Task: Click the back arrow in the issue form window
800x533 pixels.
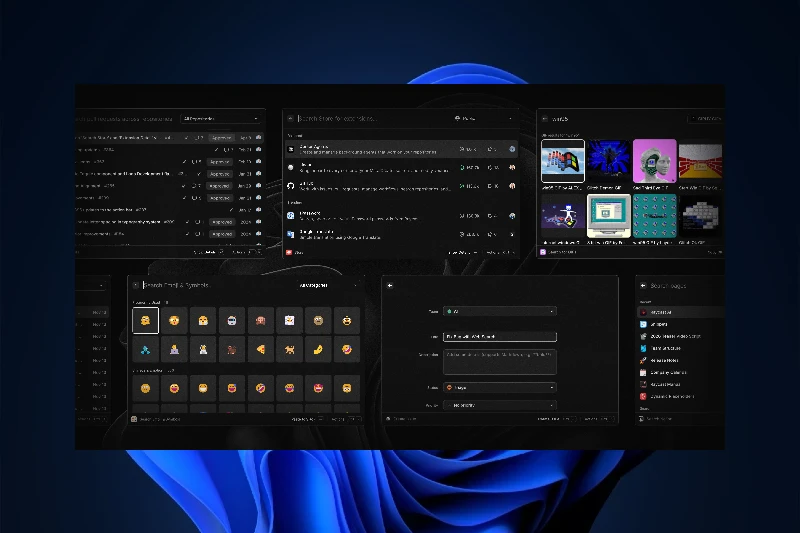Action: [x=390, y=286]
